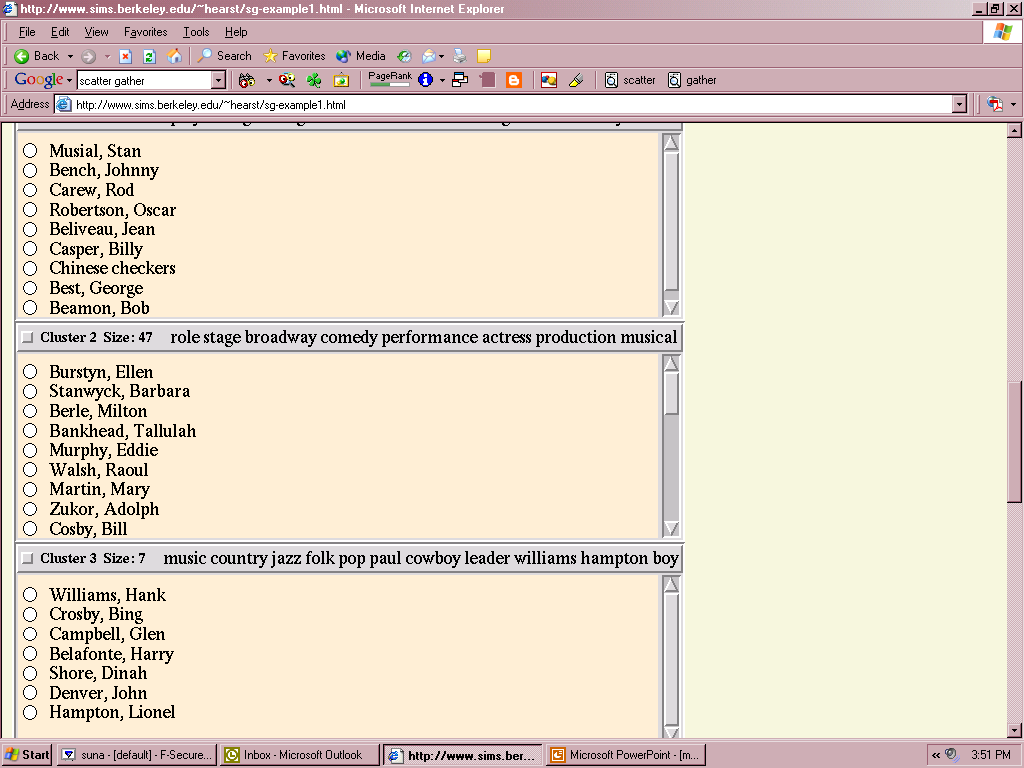This screenshot has width=1024, height=768.
Task: Open the Back button history dropdown arrow
Action: [x=69, y=57]
